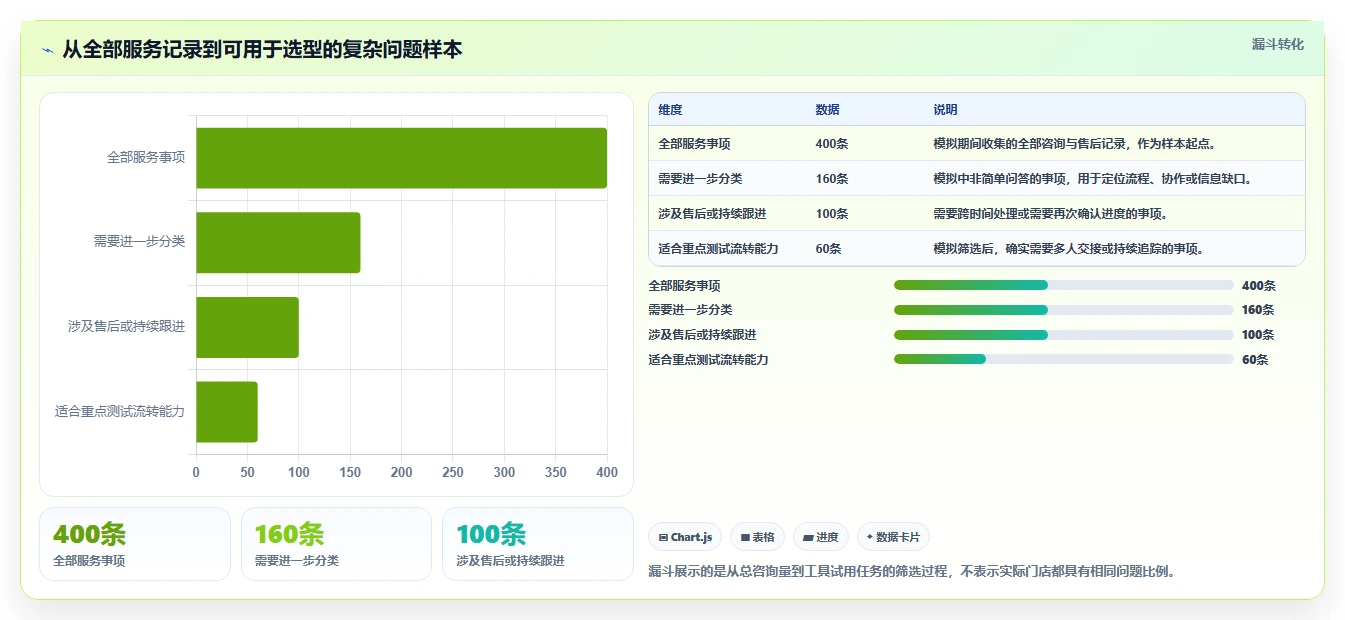Click the 全部服务事项 400条 progress bar
Image resolution: width=1345 pixels, height=620 pixels.
coord(1064,285)
